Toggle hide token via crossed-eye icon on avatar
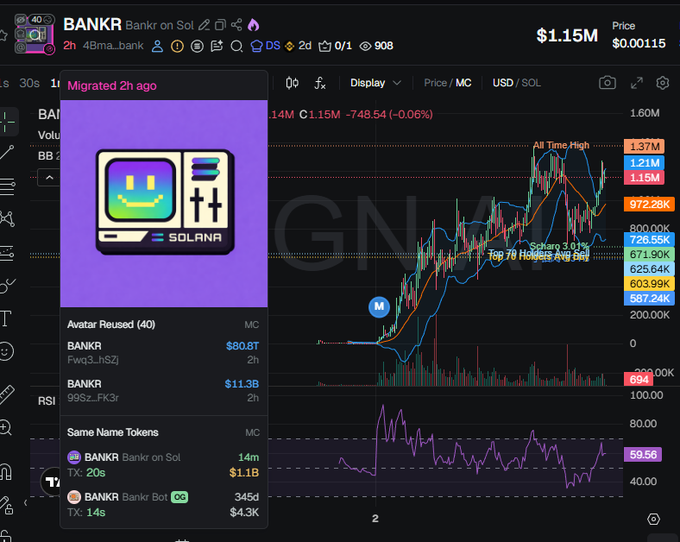This screenshot has height=542, width=680. click(20, 20)
